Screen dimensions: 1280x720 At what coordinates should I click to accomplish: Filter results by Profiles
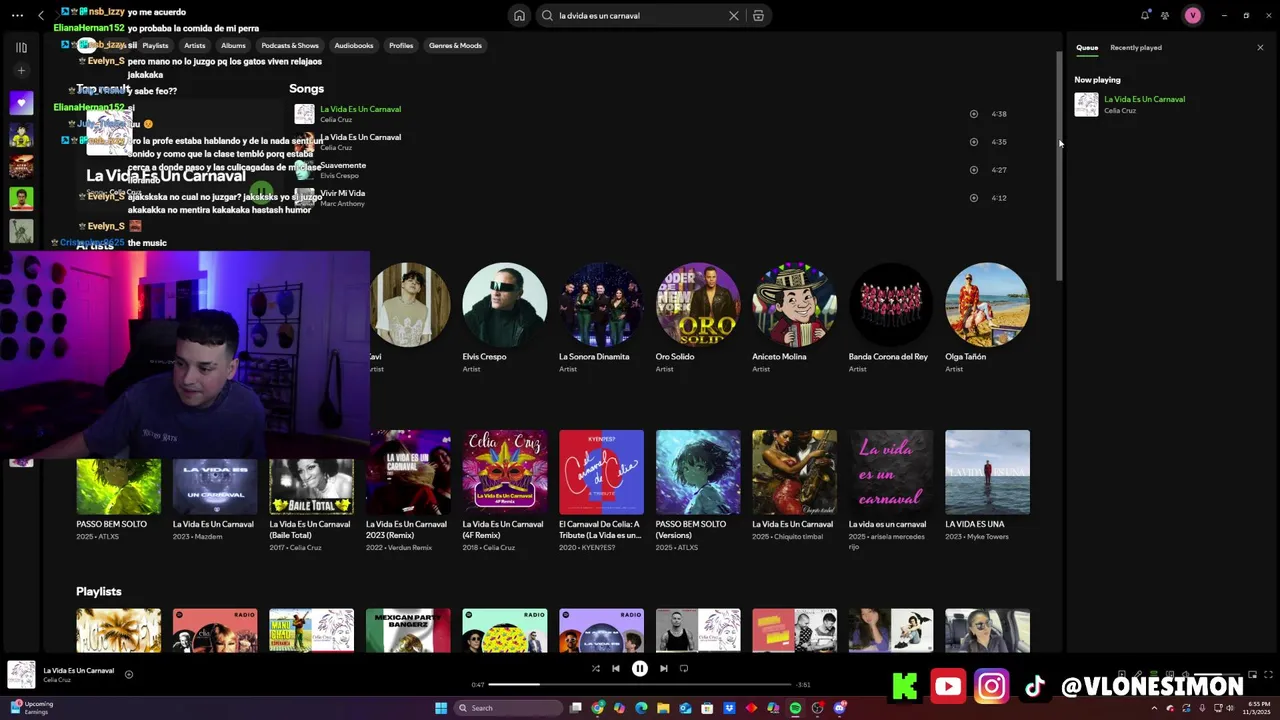[401, 46]
